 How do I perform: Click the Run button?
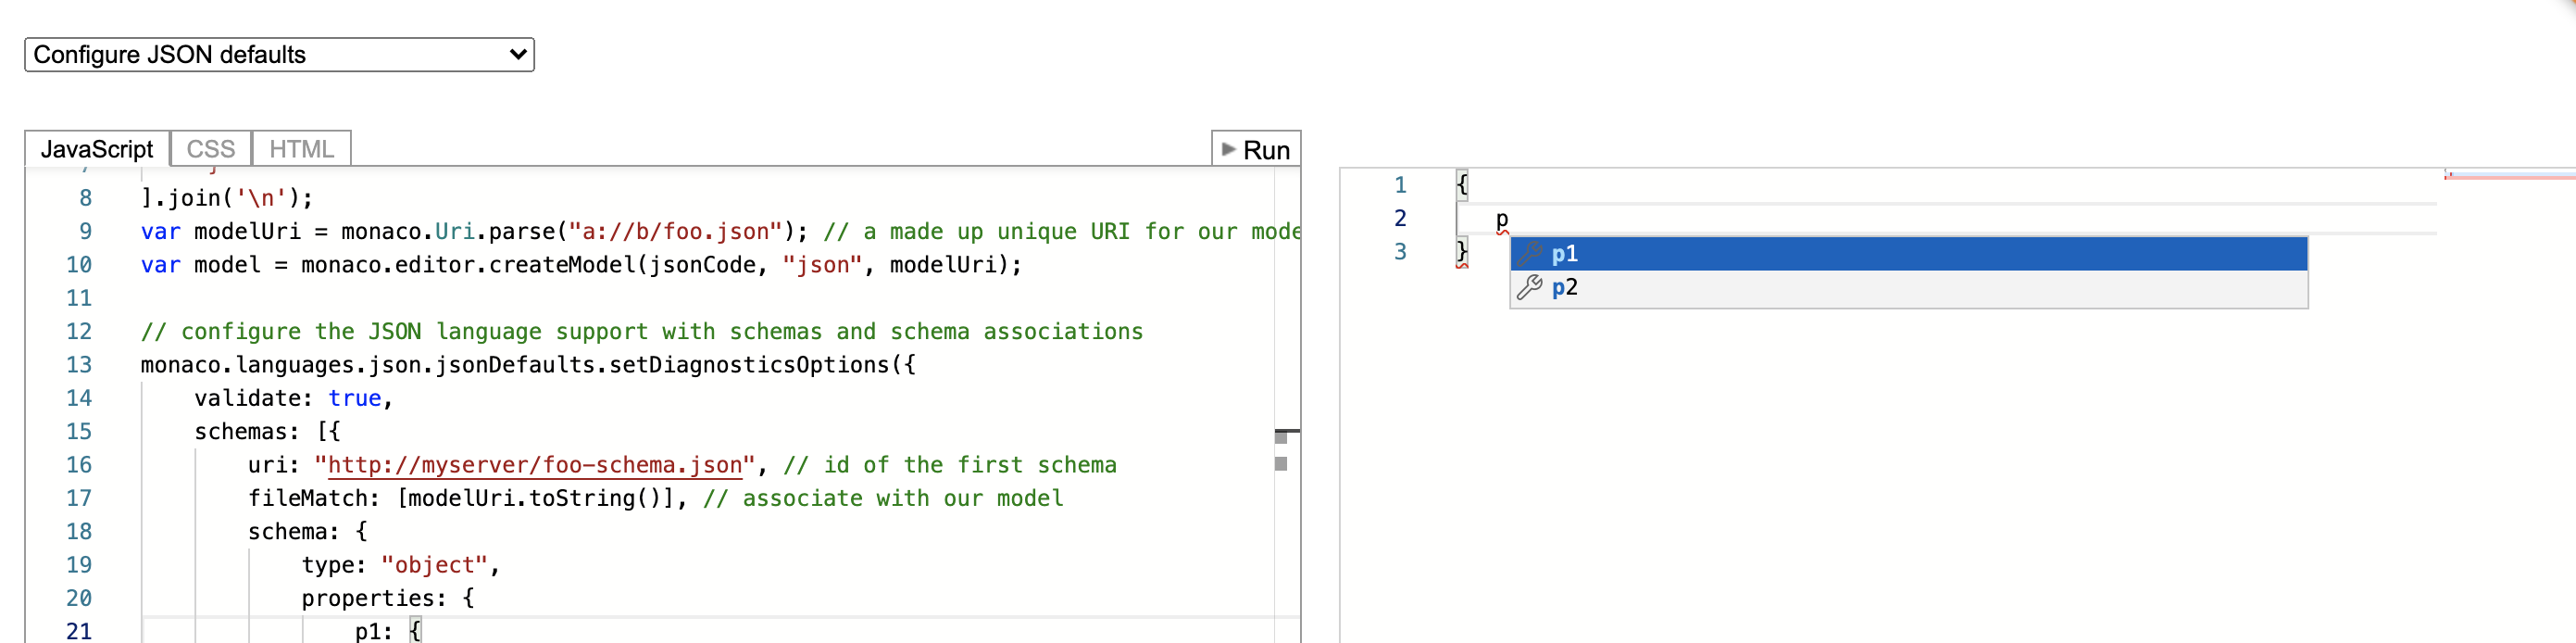tap(1256, 149)
